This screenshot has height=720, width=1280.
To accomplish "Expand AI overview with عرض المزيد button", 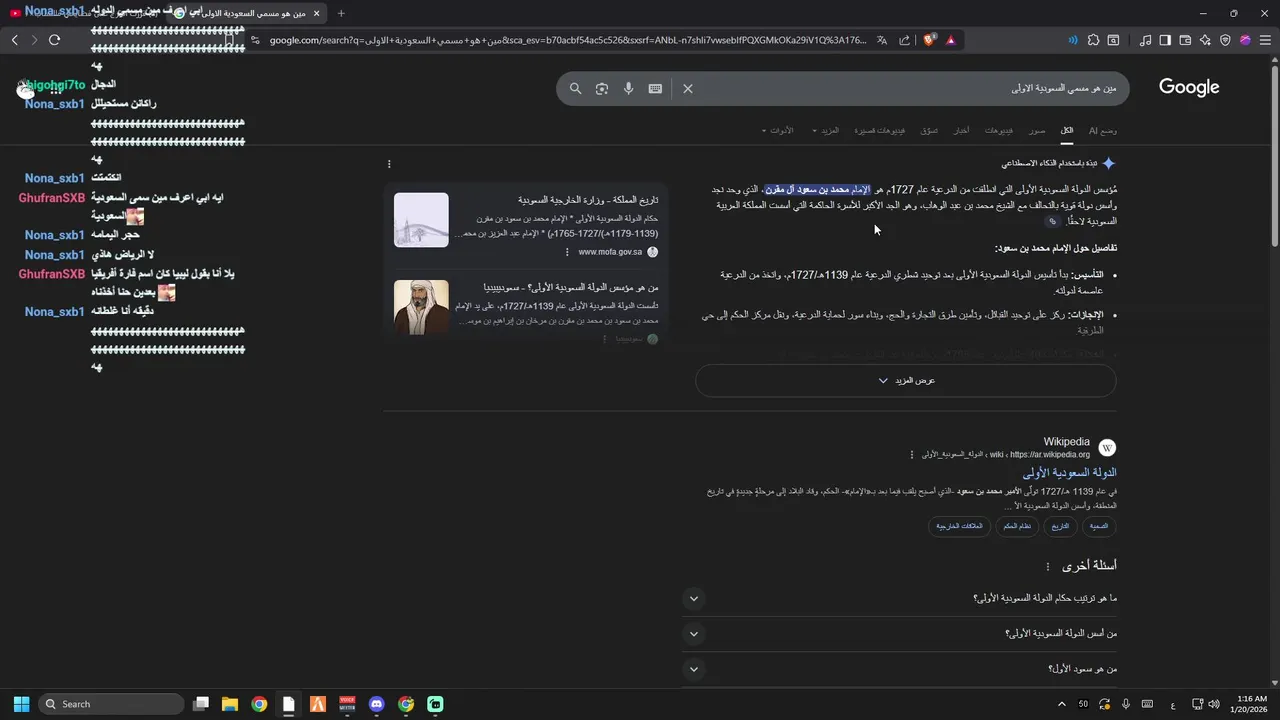I will (906, 381).
